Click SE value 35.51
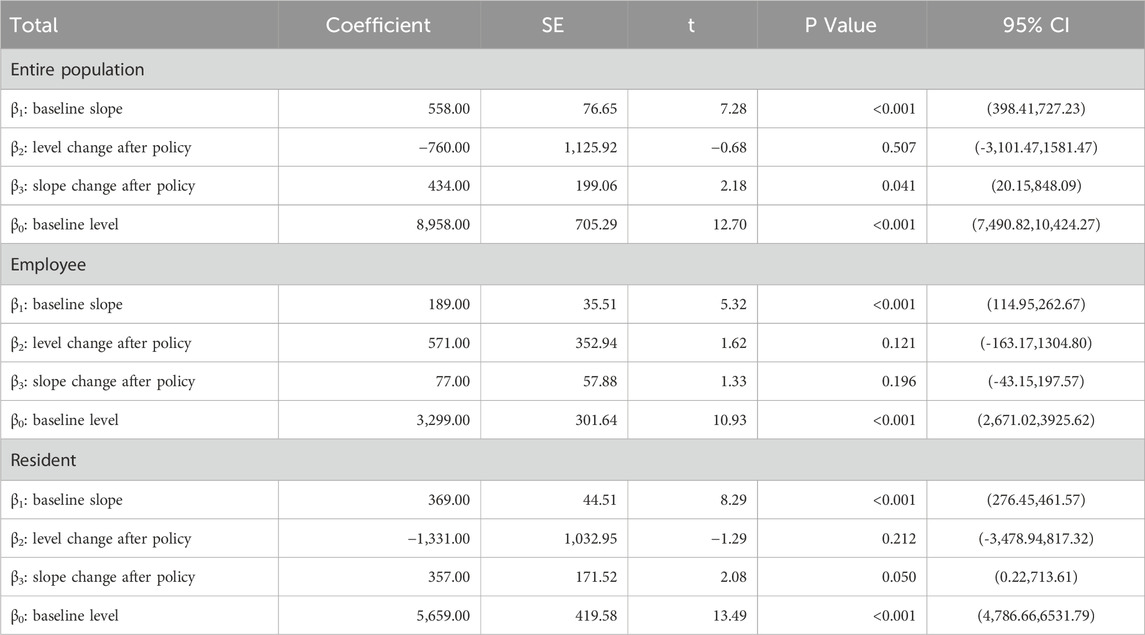The width and height of the screenshot is (1145, 635). tap(600, 304)
